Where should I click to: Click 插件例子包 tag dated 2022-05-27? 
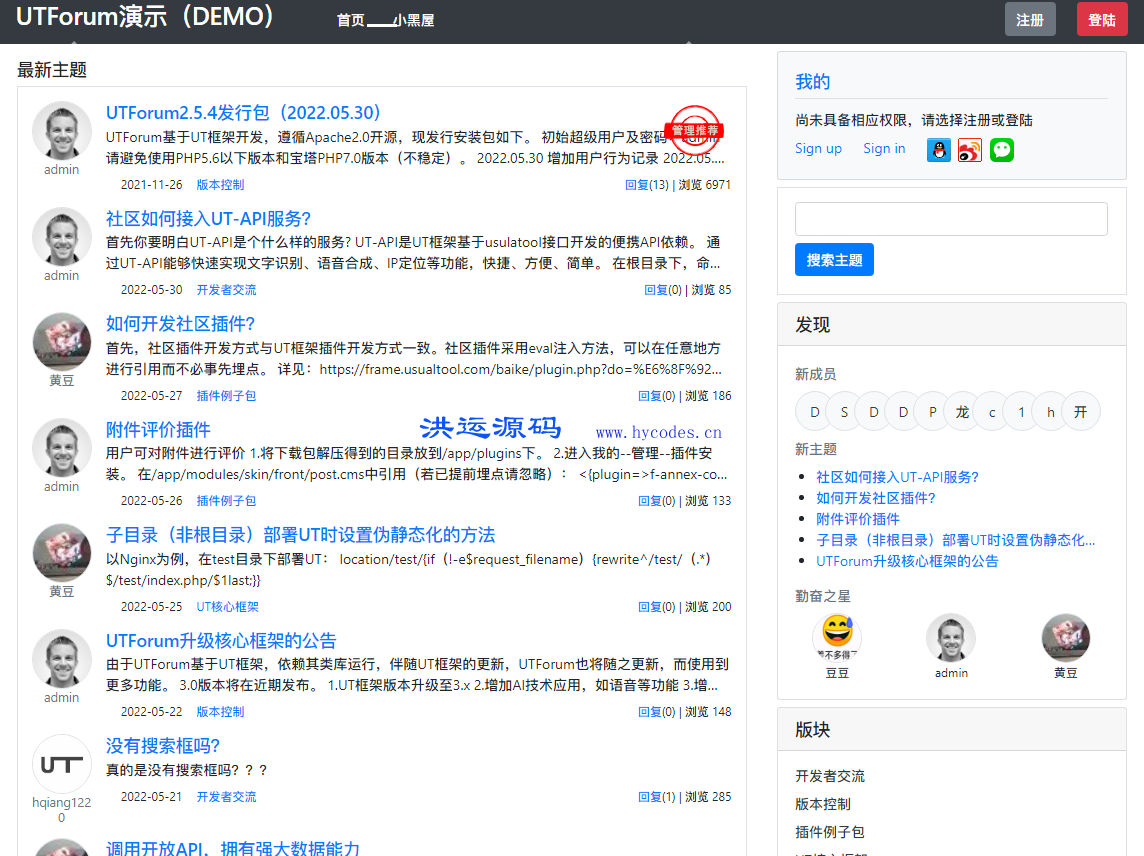(x=226, y=396)
